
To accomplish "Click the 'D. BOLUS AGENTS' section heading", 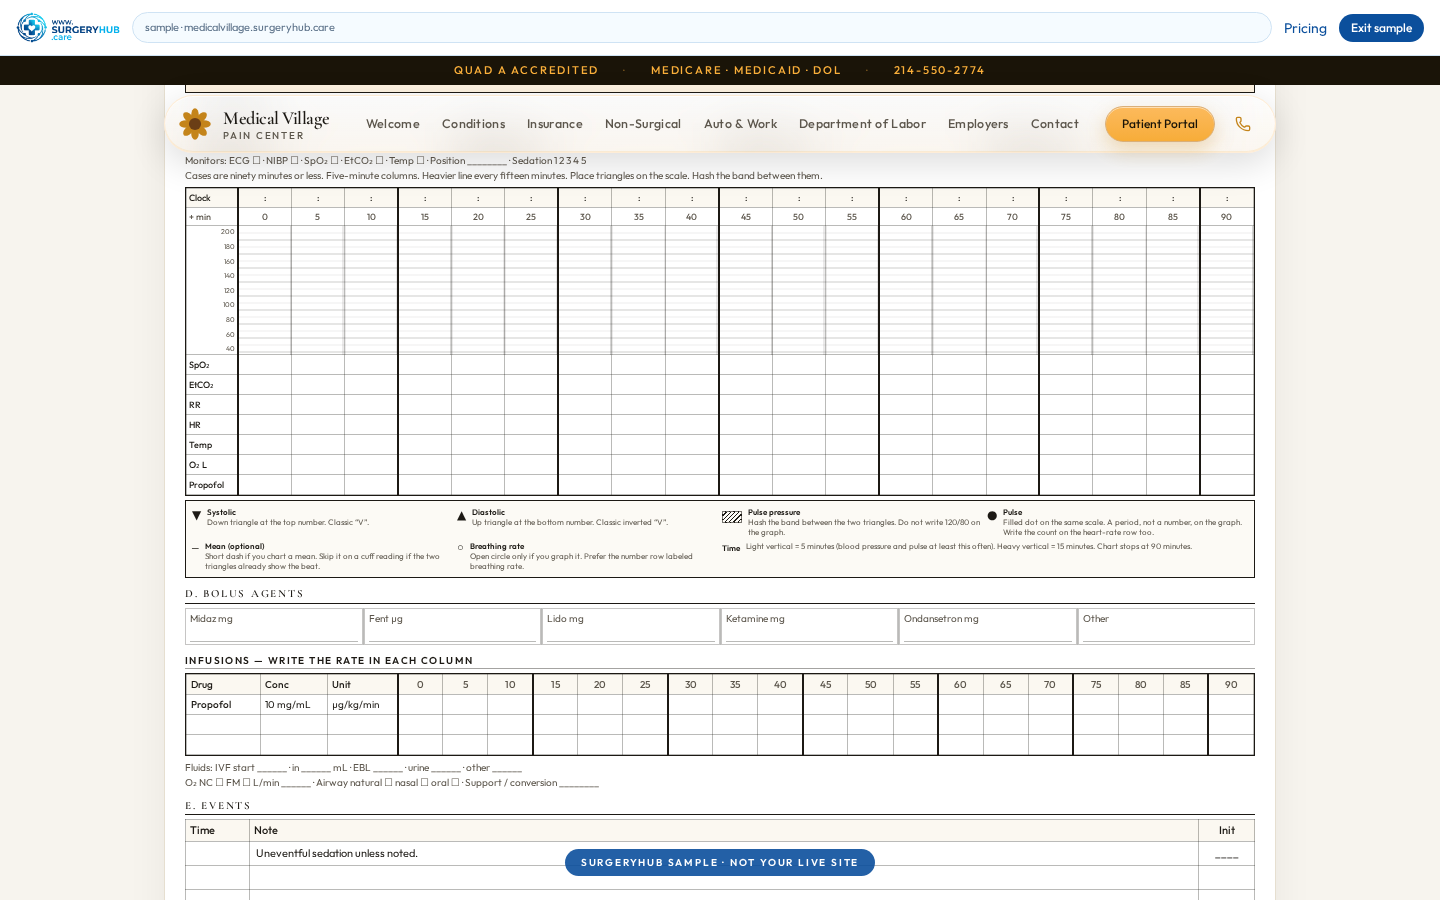I will [x=245, y=594].
